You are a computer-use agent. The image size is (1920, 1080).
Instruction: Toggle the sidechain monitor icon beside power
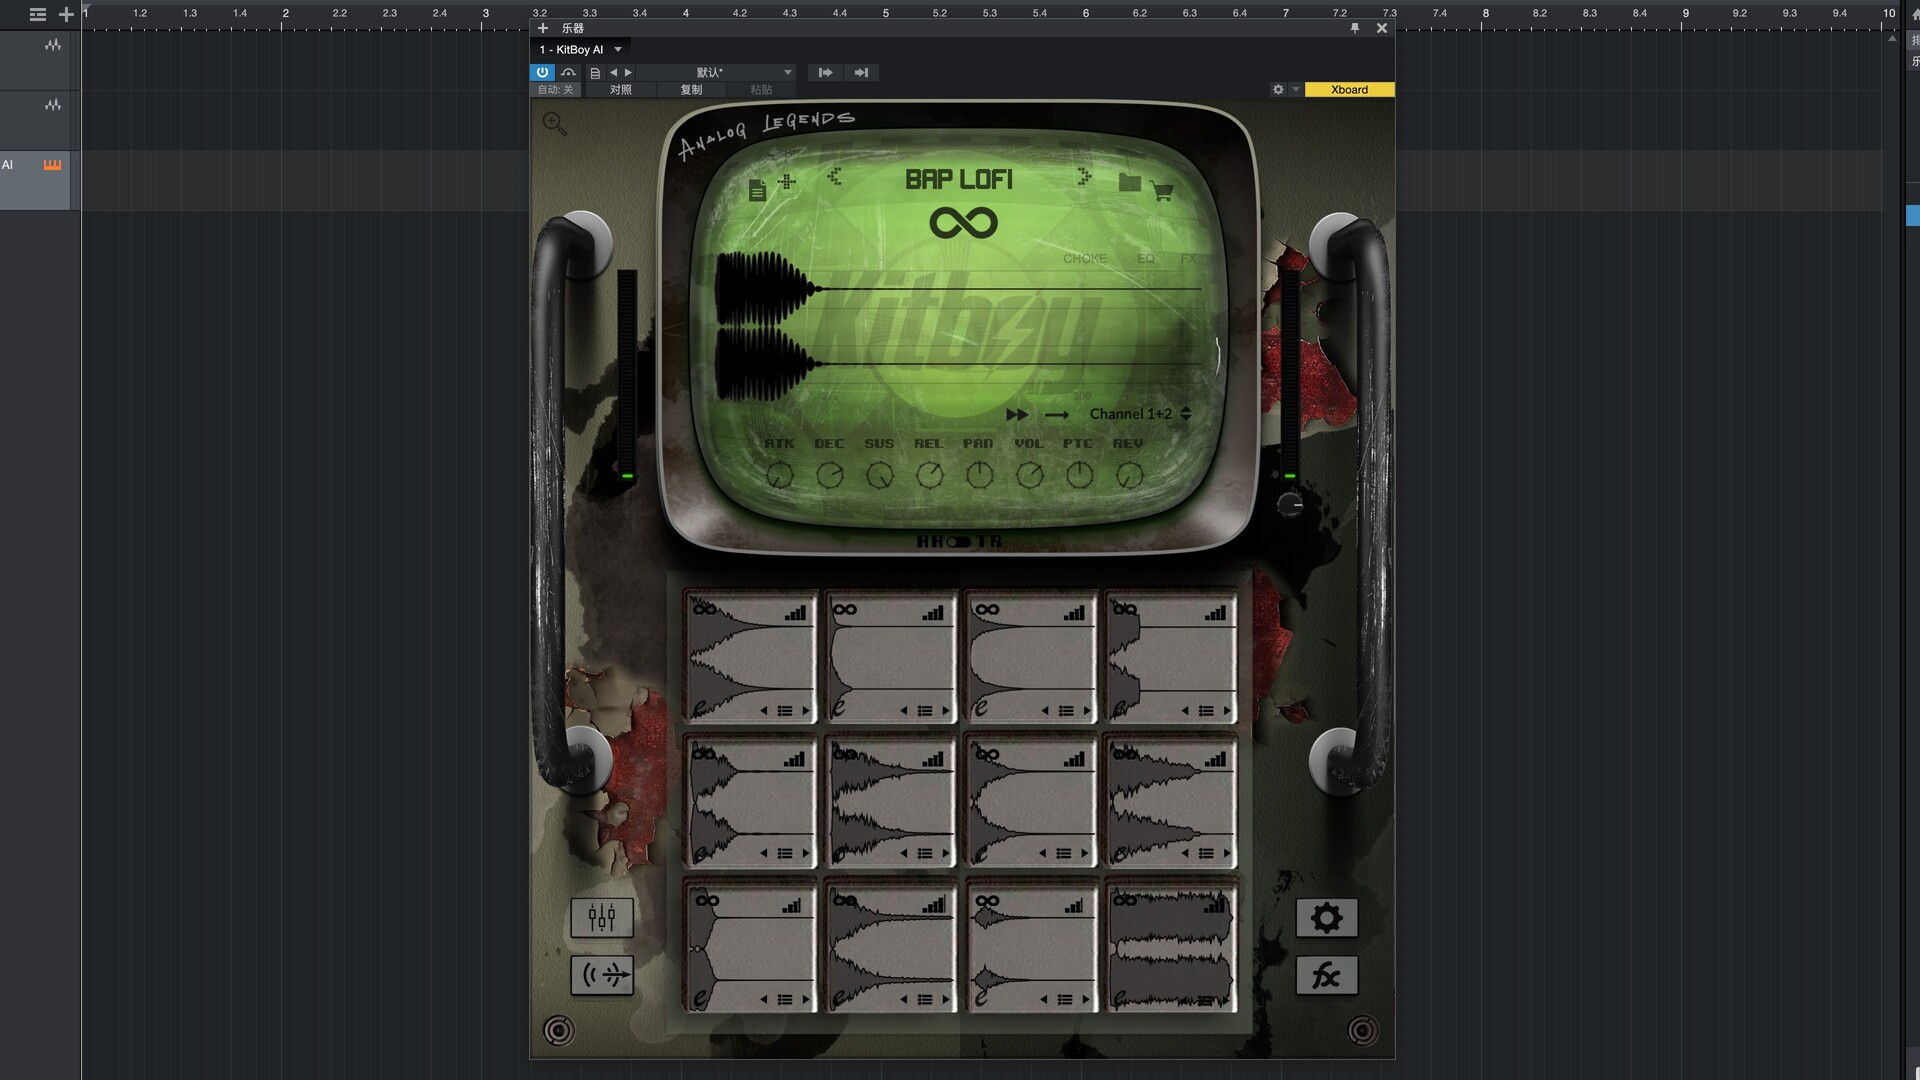(x=569, y=72)
